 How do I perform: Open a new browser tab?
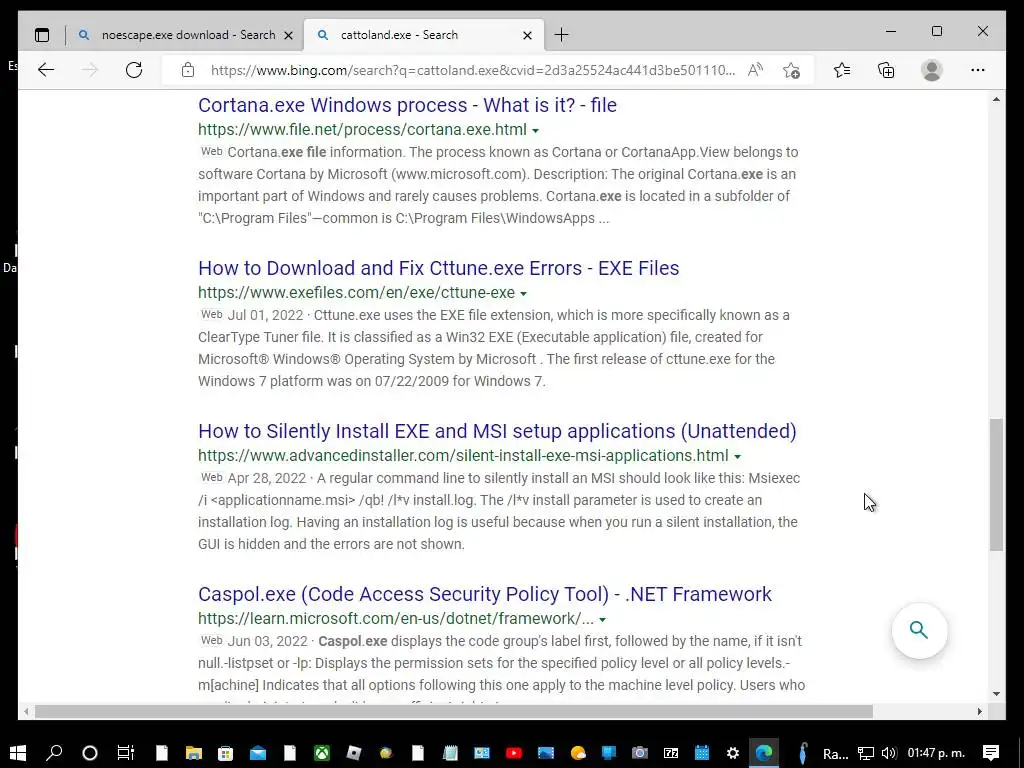[562, 35]
